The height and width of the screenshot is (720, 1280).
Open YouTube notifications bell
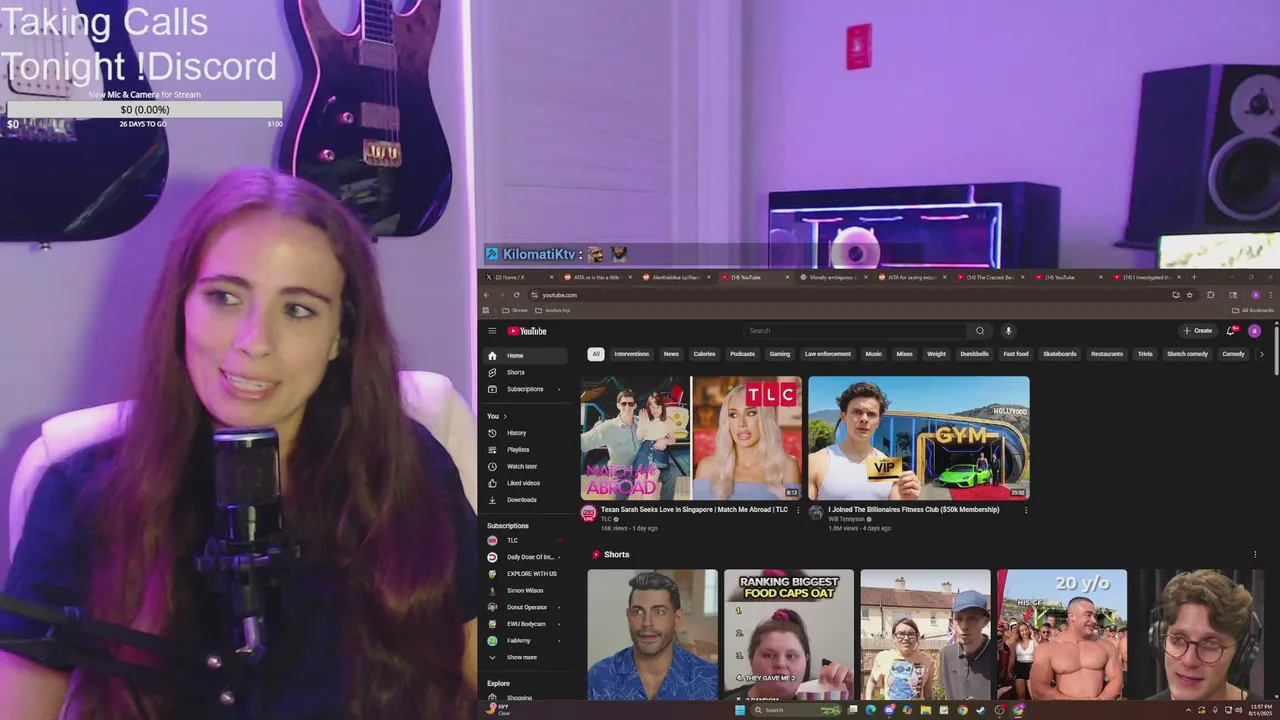point(1231,331)
